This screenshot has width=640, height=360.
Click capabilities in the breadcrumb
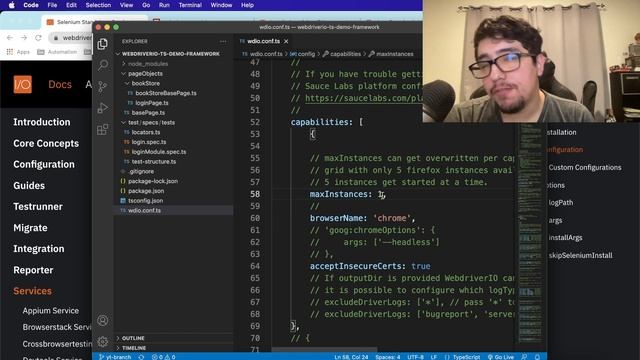[345, 54]
